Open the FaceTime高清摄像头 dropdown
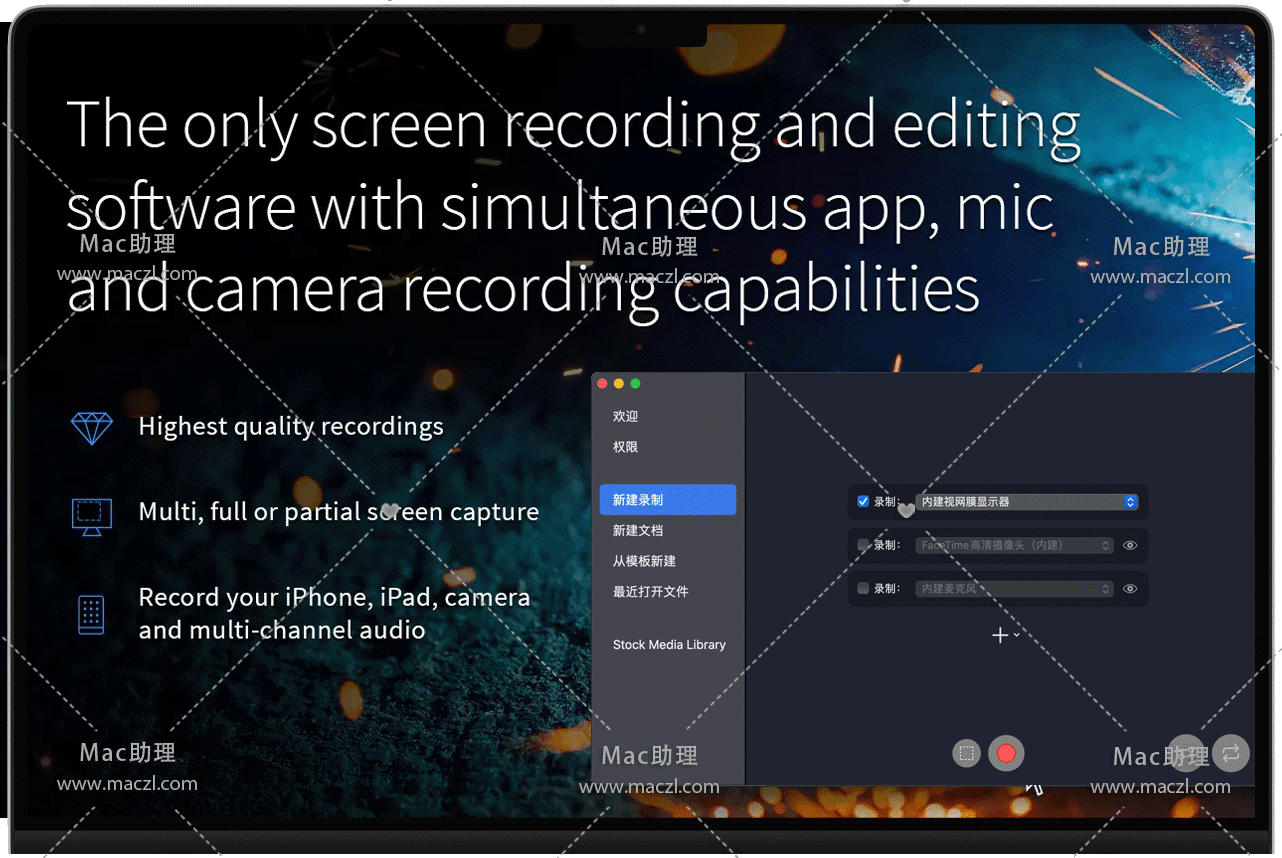The height and width of the screenshot is (858, 1282). point(1014,545)
